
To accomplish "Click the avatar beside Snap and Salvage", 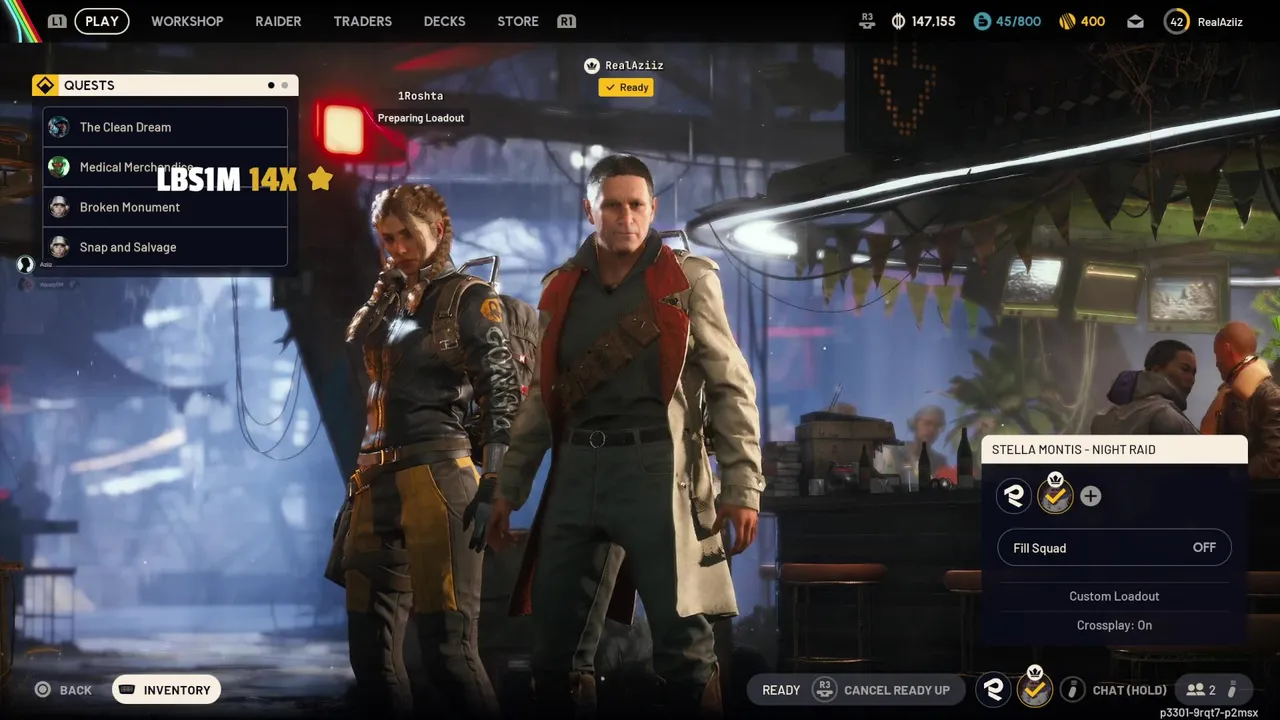I will pyautogui.click(x=59, y=247).
